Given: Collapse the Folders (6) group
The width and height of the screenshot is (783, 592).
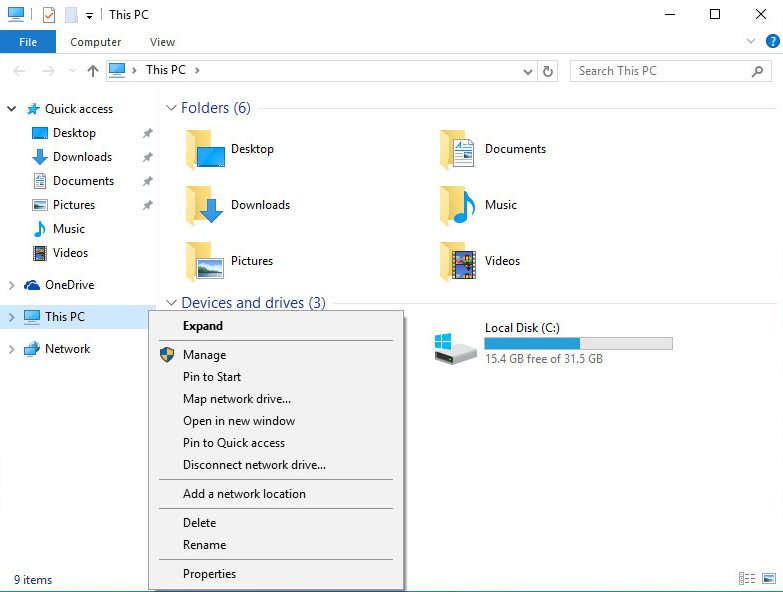Looking at the screenshot, I should pyautogui.click(x=171, y=108).
